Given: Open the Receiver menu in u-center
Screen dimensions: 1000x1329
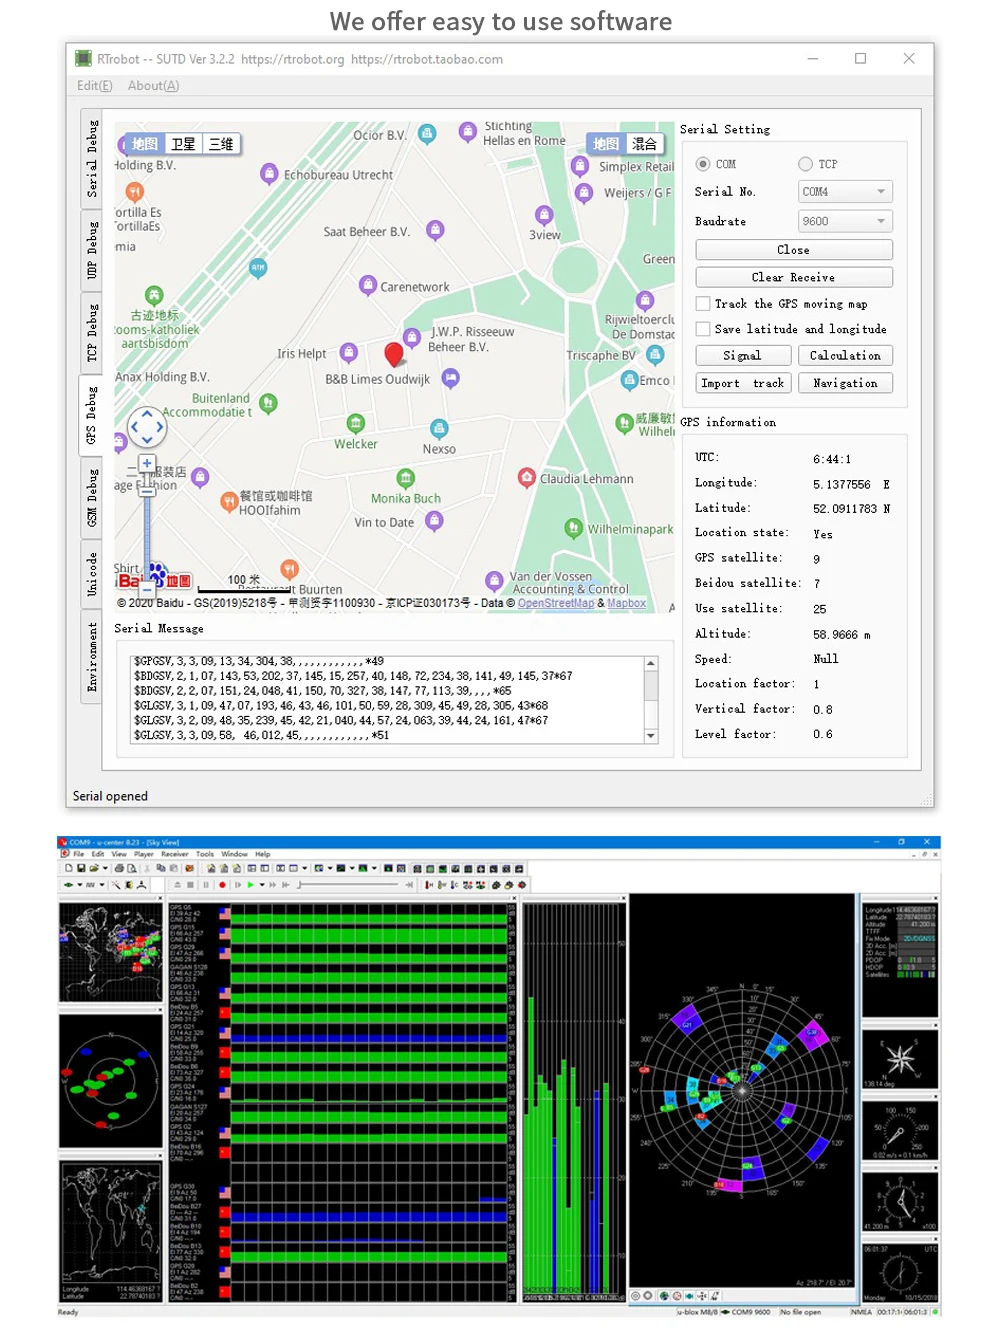Looking at the screenshot, I should [x=175, y=854].
